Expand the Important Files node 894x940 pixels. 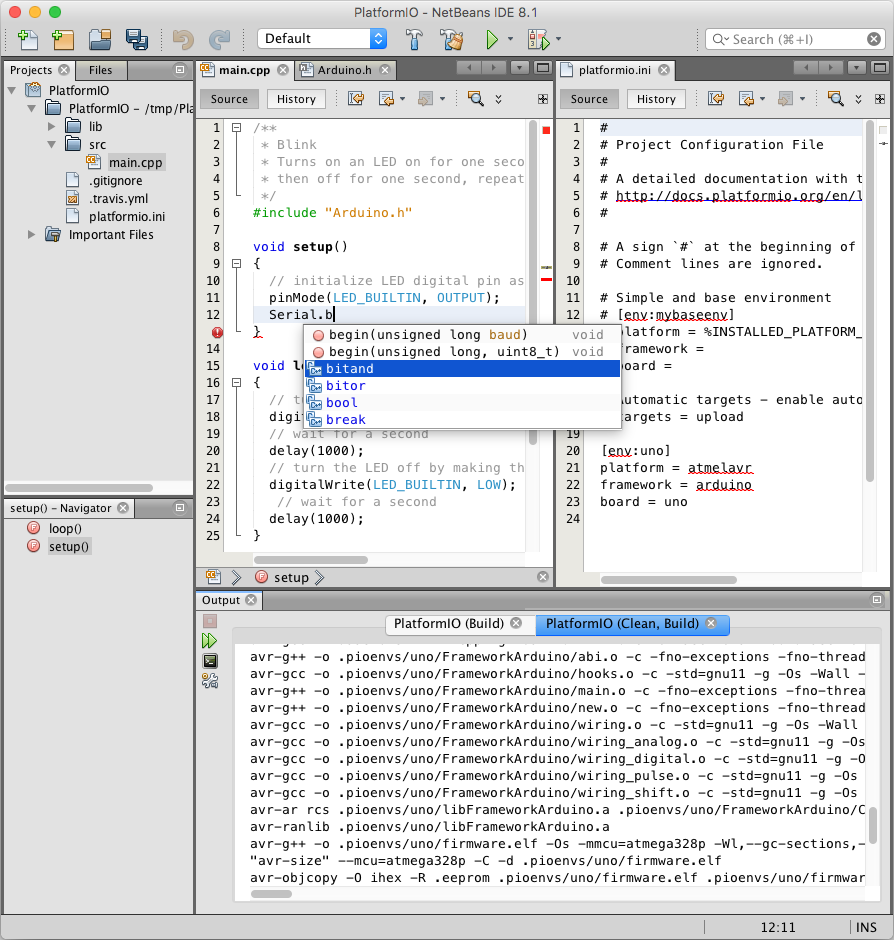click(x=32, y=235)
